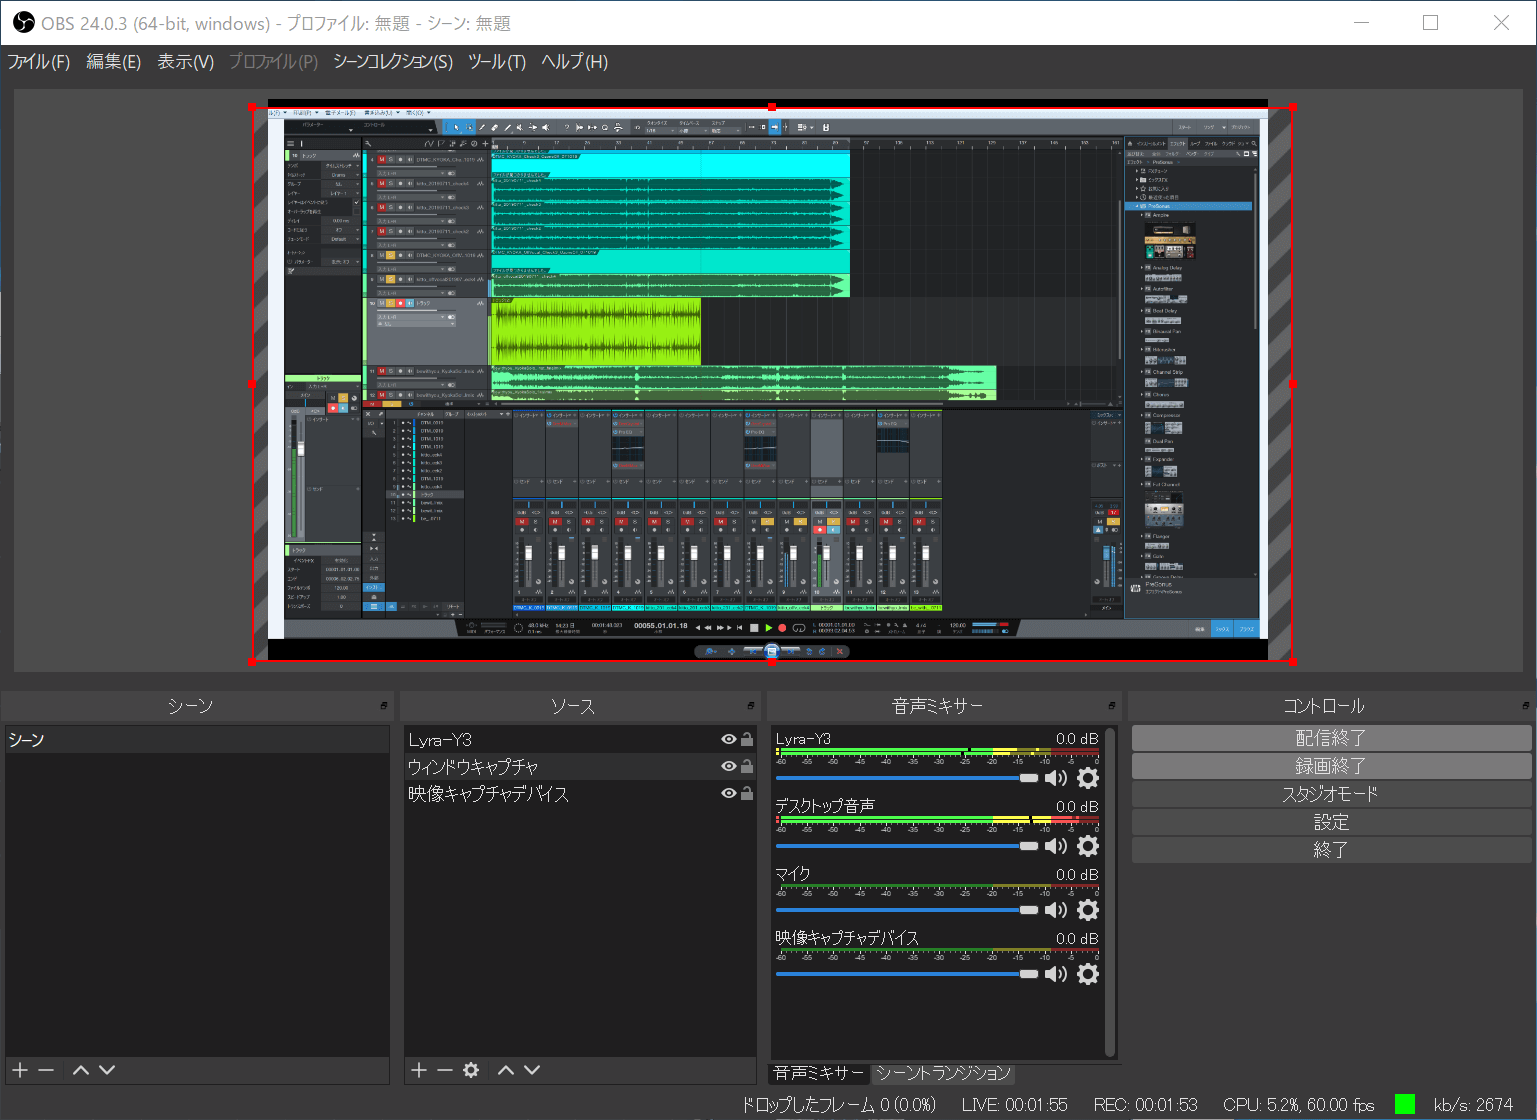Open the 表示(V) menu
Viewport: 1537px width, 1120px height.
(185, 61)
